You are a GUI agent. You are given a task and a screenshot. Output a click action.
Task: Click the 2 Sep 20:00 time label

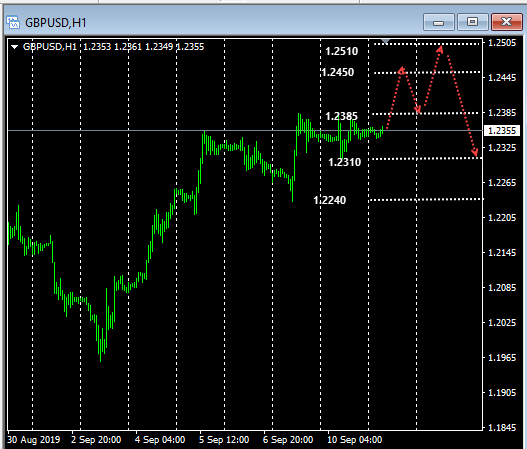[x=96, y=440]
